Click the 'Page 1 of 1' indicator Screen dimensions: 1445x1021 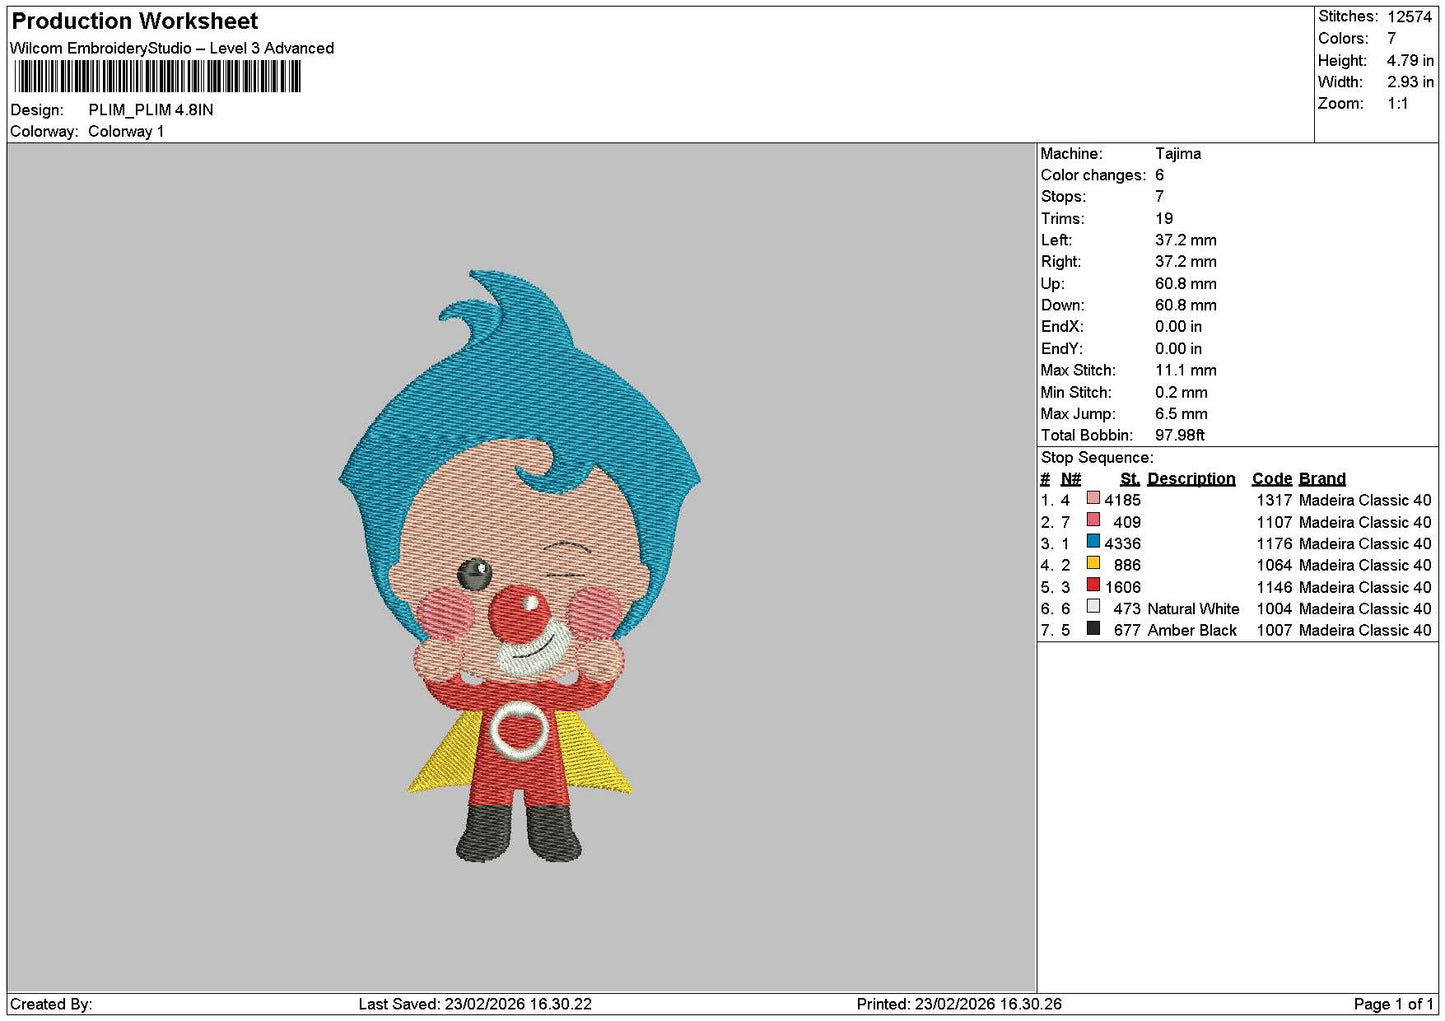click(x=1393, y=1004)
